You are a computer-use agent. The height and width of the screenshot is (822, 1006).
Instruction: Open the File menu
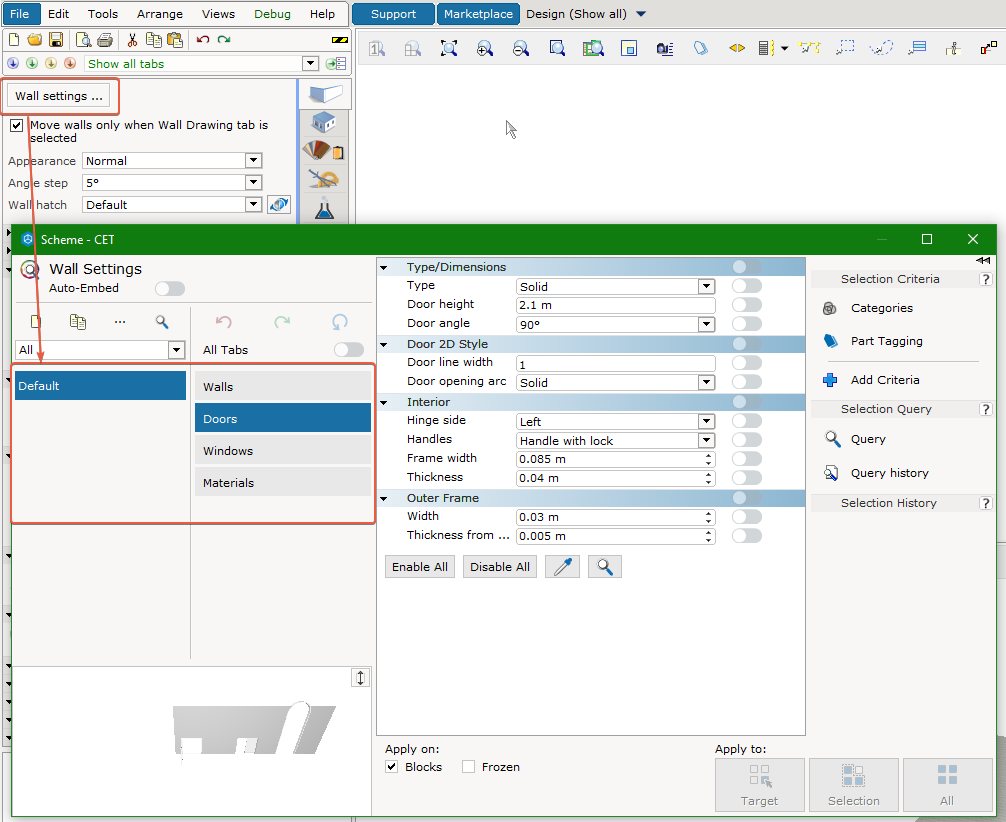20,13
